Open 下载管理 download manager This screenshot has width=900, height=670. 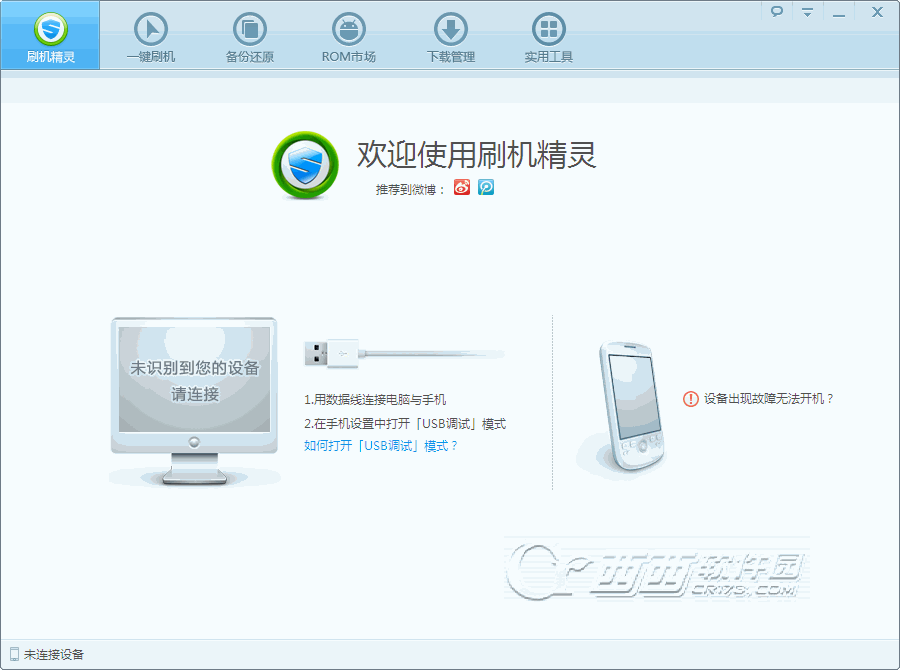point(450,37)
